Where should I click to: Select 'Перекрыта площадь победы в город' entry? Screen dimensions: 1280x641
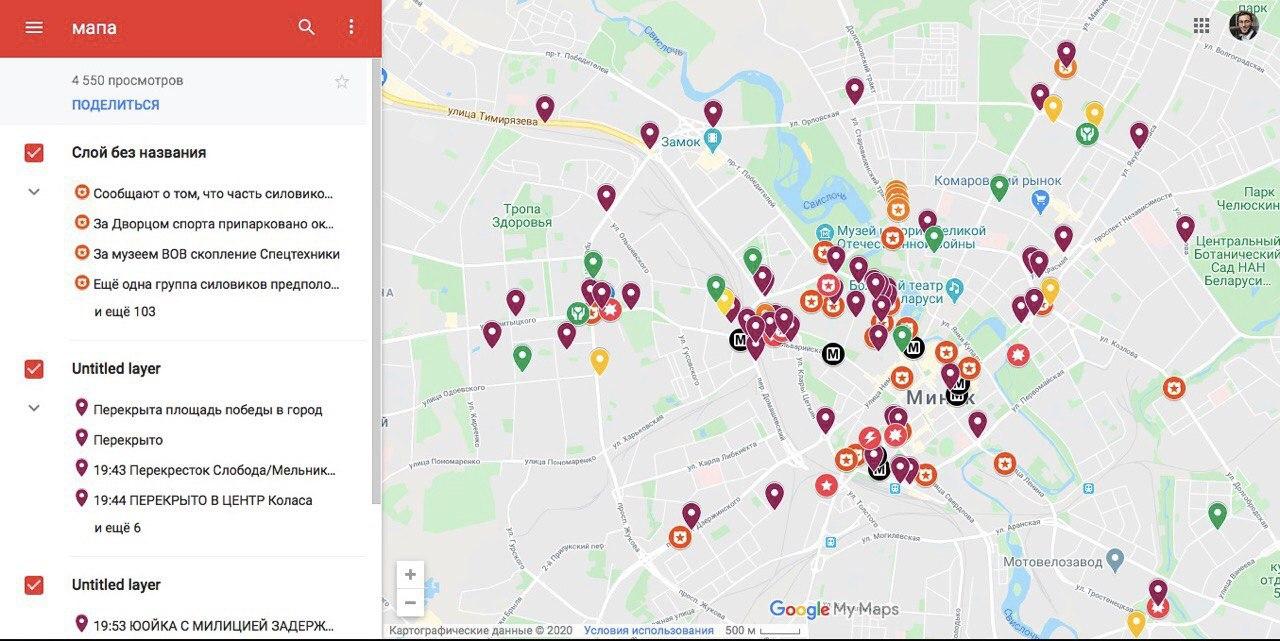tap(207, 410)
